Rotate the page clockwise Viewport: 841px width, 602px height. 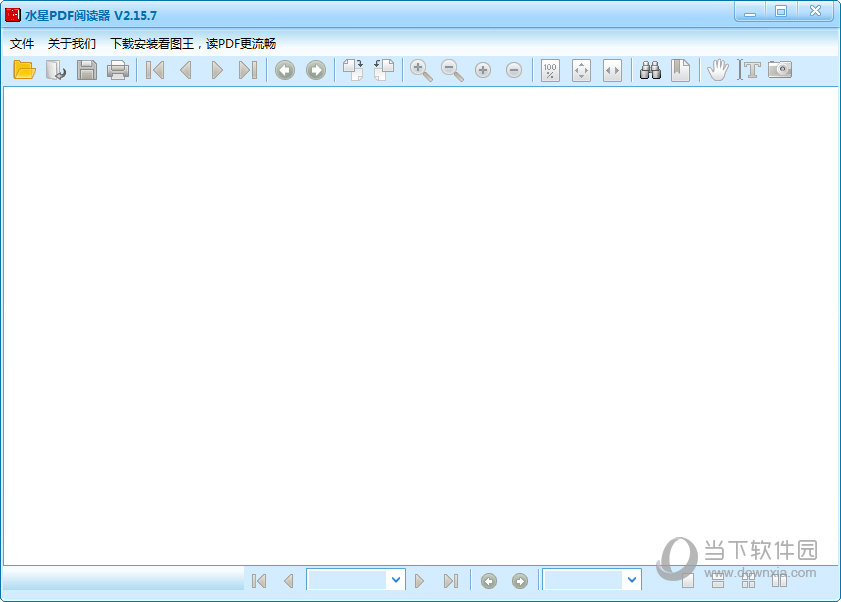coord(353,70)
